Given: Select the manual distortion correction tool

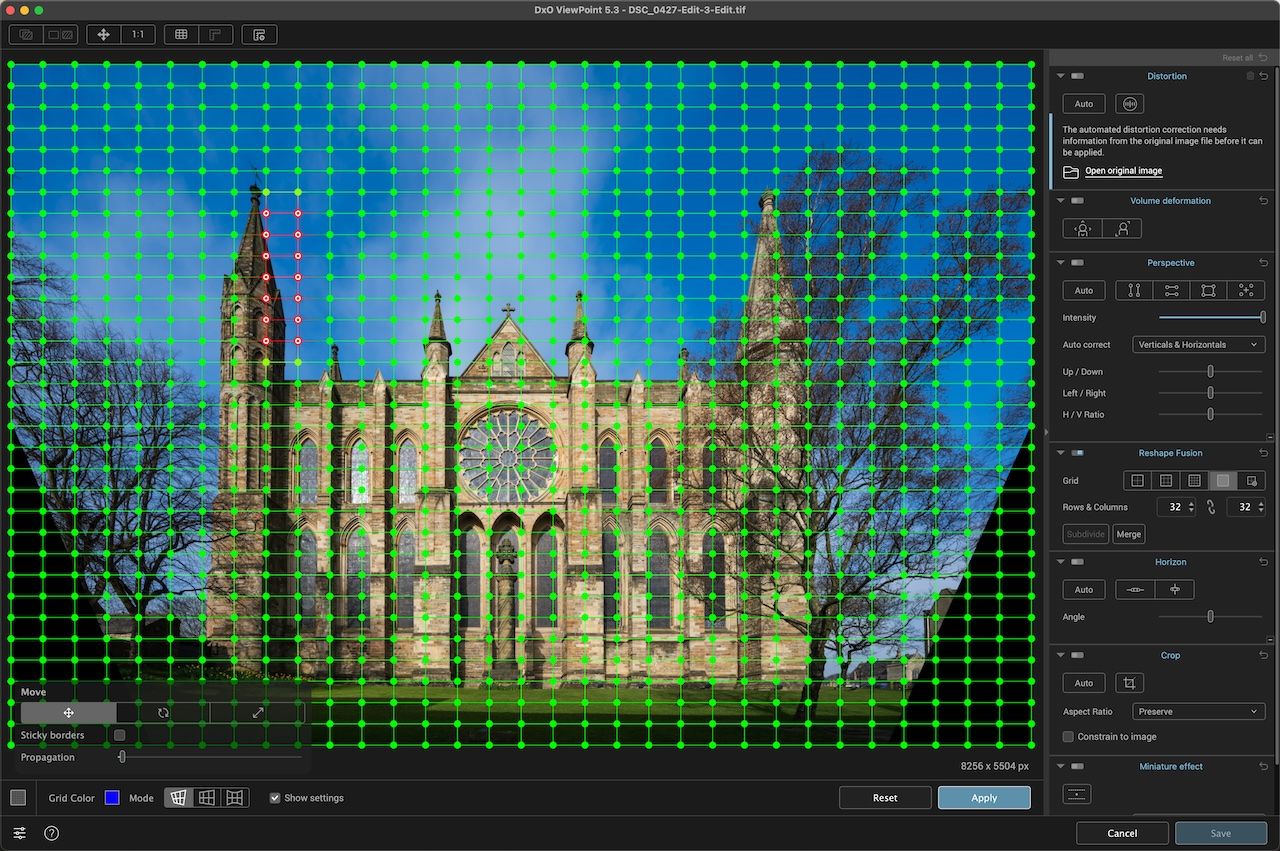Looking at the screenshot, I should point(1129,104).
